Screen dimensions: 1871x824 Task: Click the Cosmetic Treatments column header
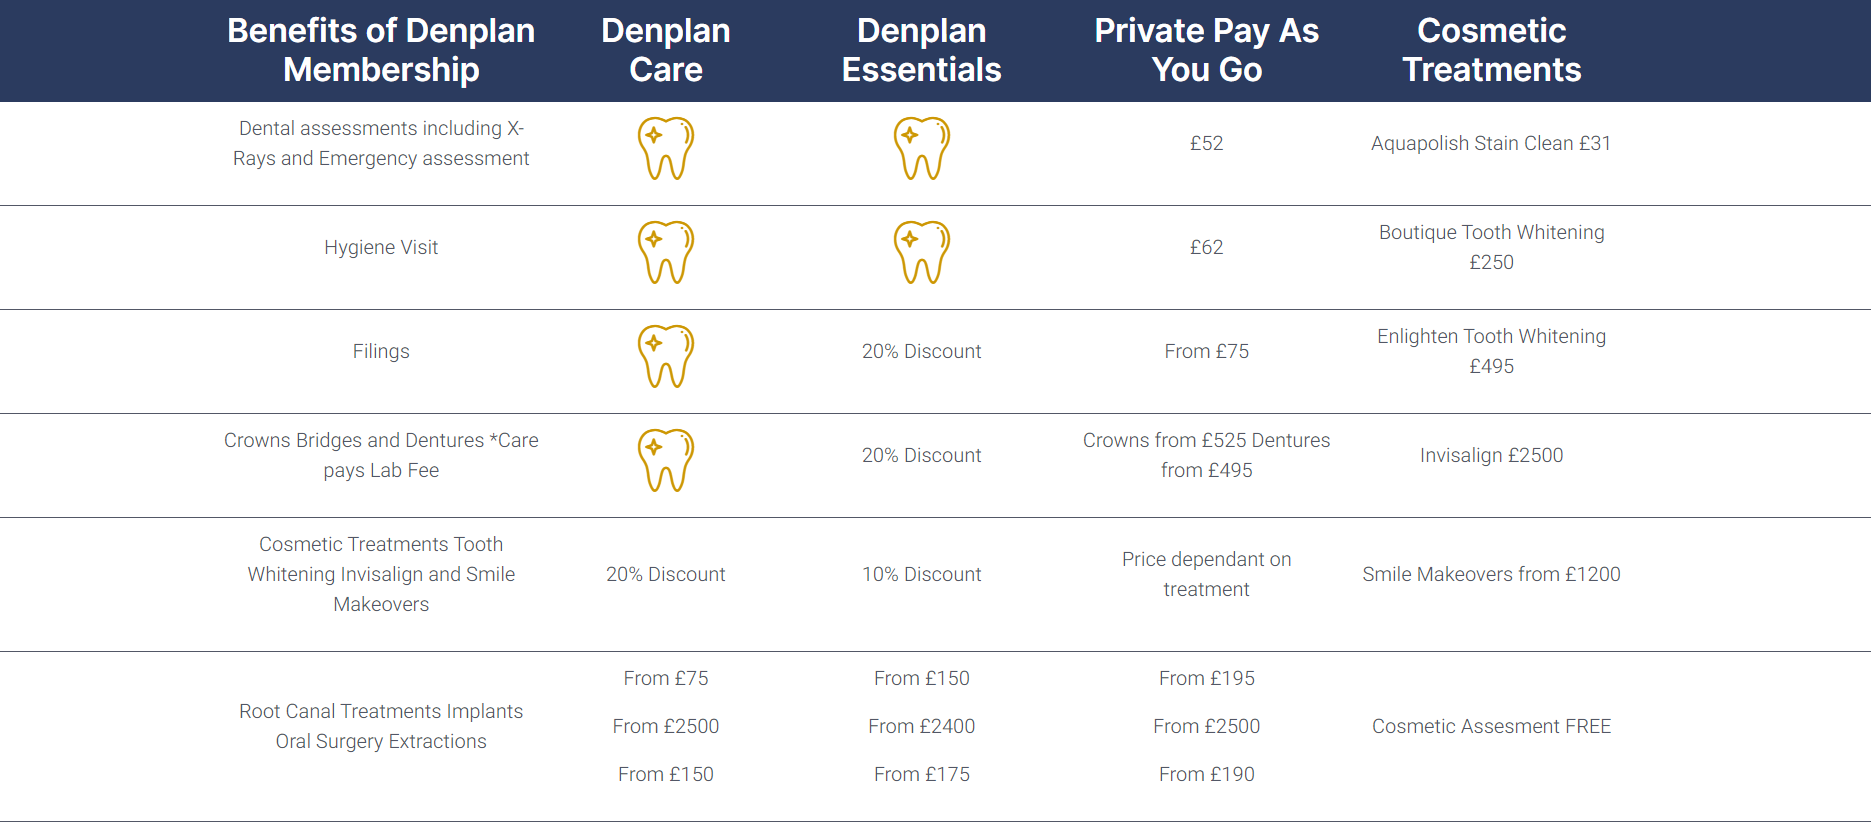(x=1492, y=50)
